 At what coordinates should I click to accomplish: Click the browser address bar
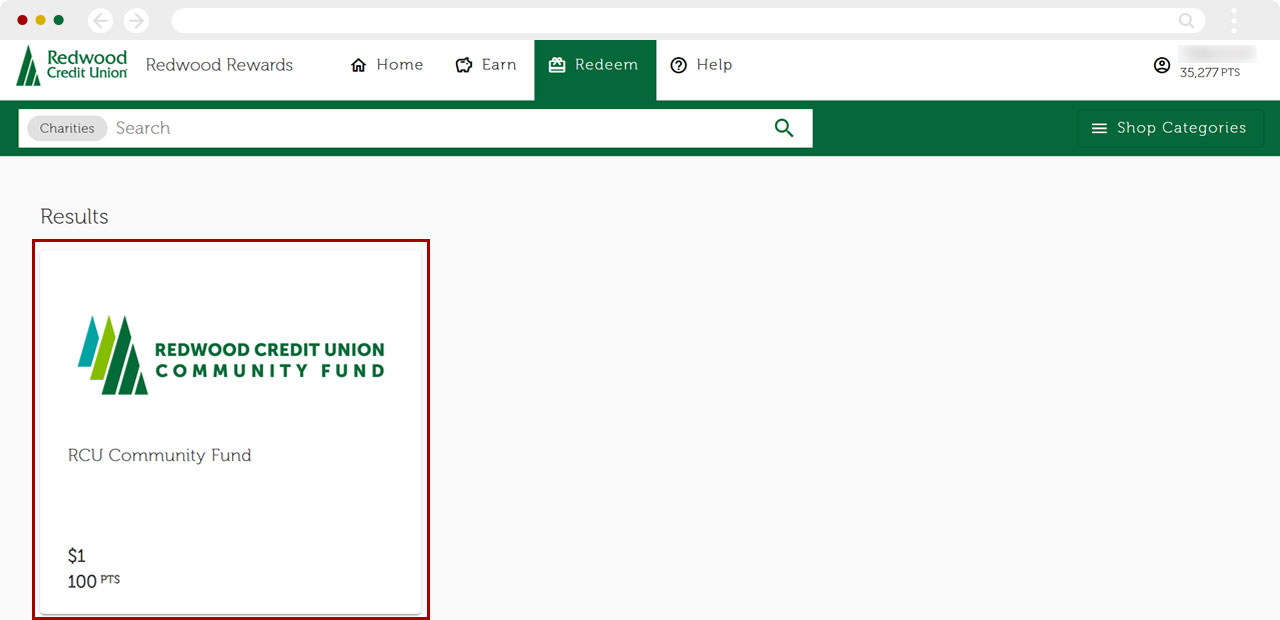[688, 20]
